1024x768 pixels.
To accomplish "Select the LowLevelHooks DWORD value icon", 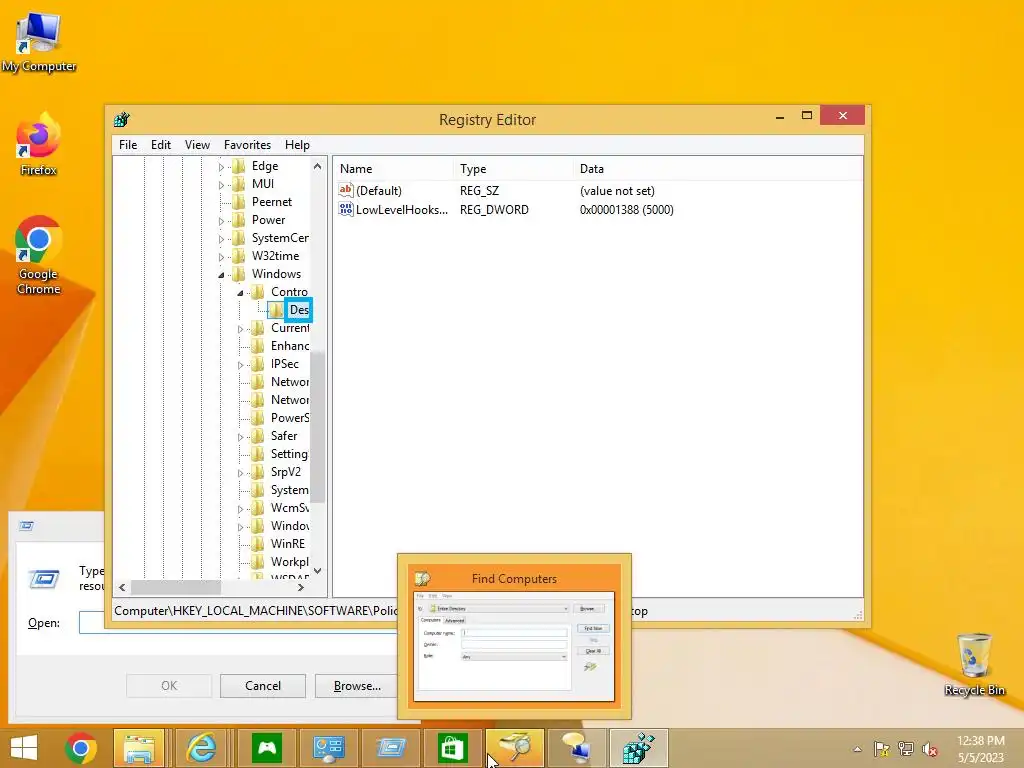I will pyautogui.click(x=345, y=209).
